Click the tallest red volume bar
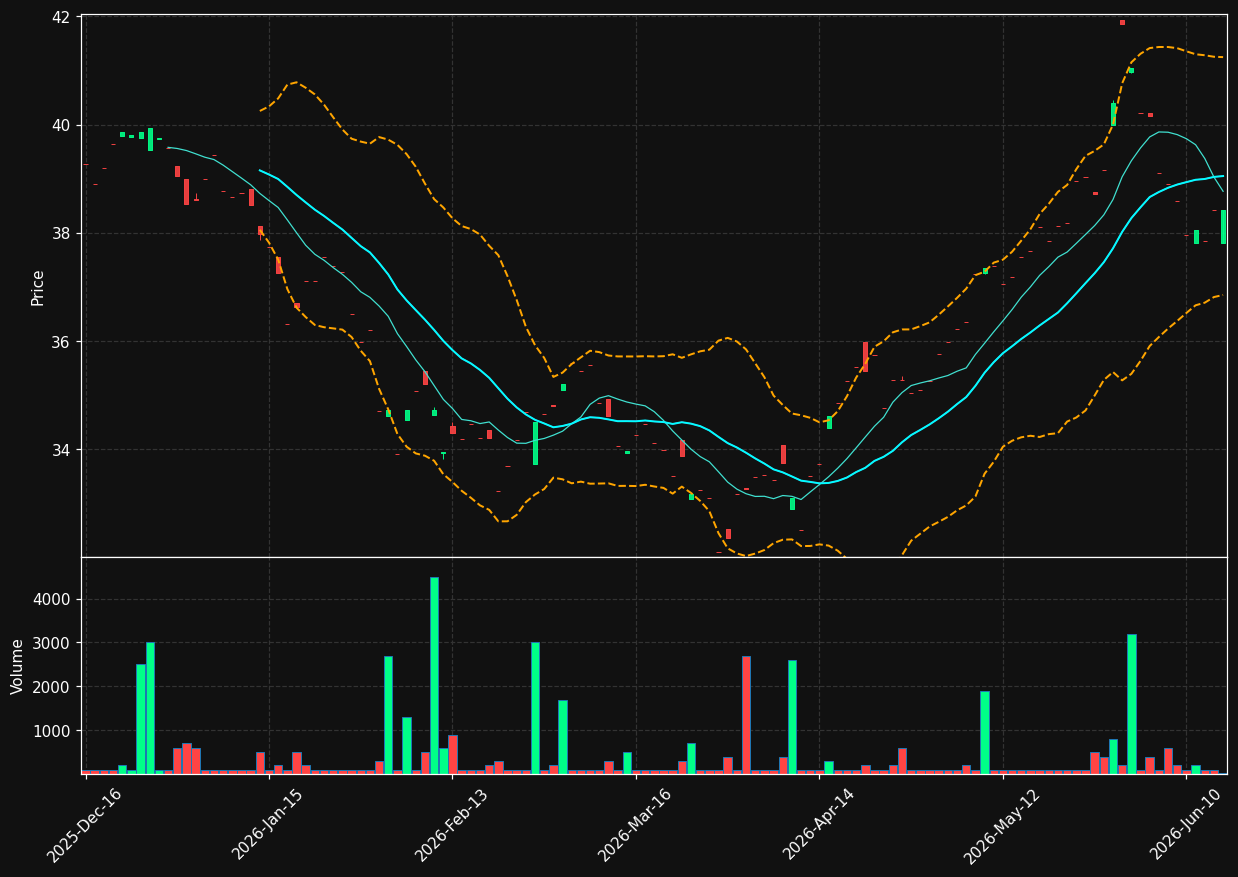 click(746, 714)
